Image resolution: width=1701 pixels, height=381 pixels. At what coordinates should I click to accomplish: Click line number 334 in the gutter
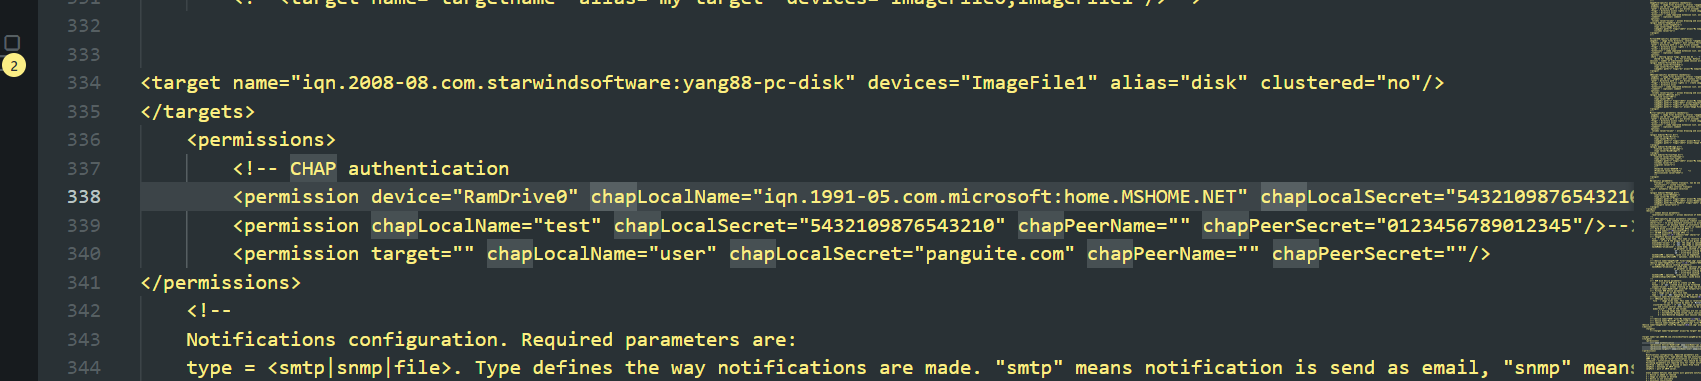tap(84, 83)
